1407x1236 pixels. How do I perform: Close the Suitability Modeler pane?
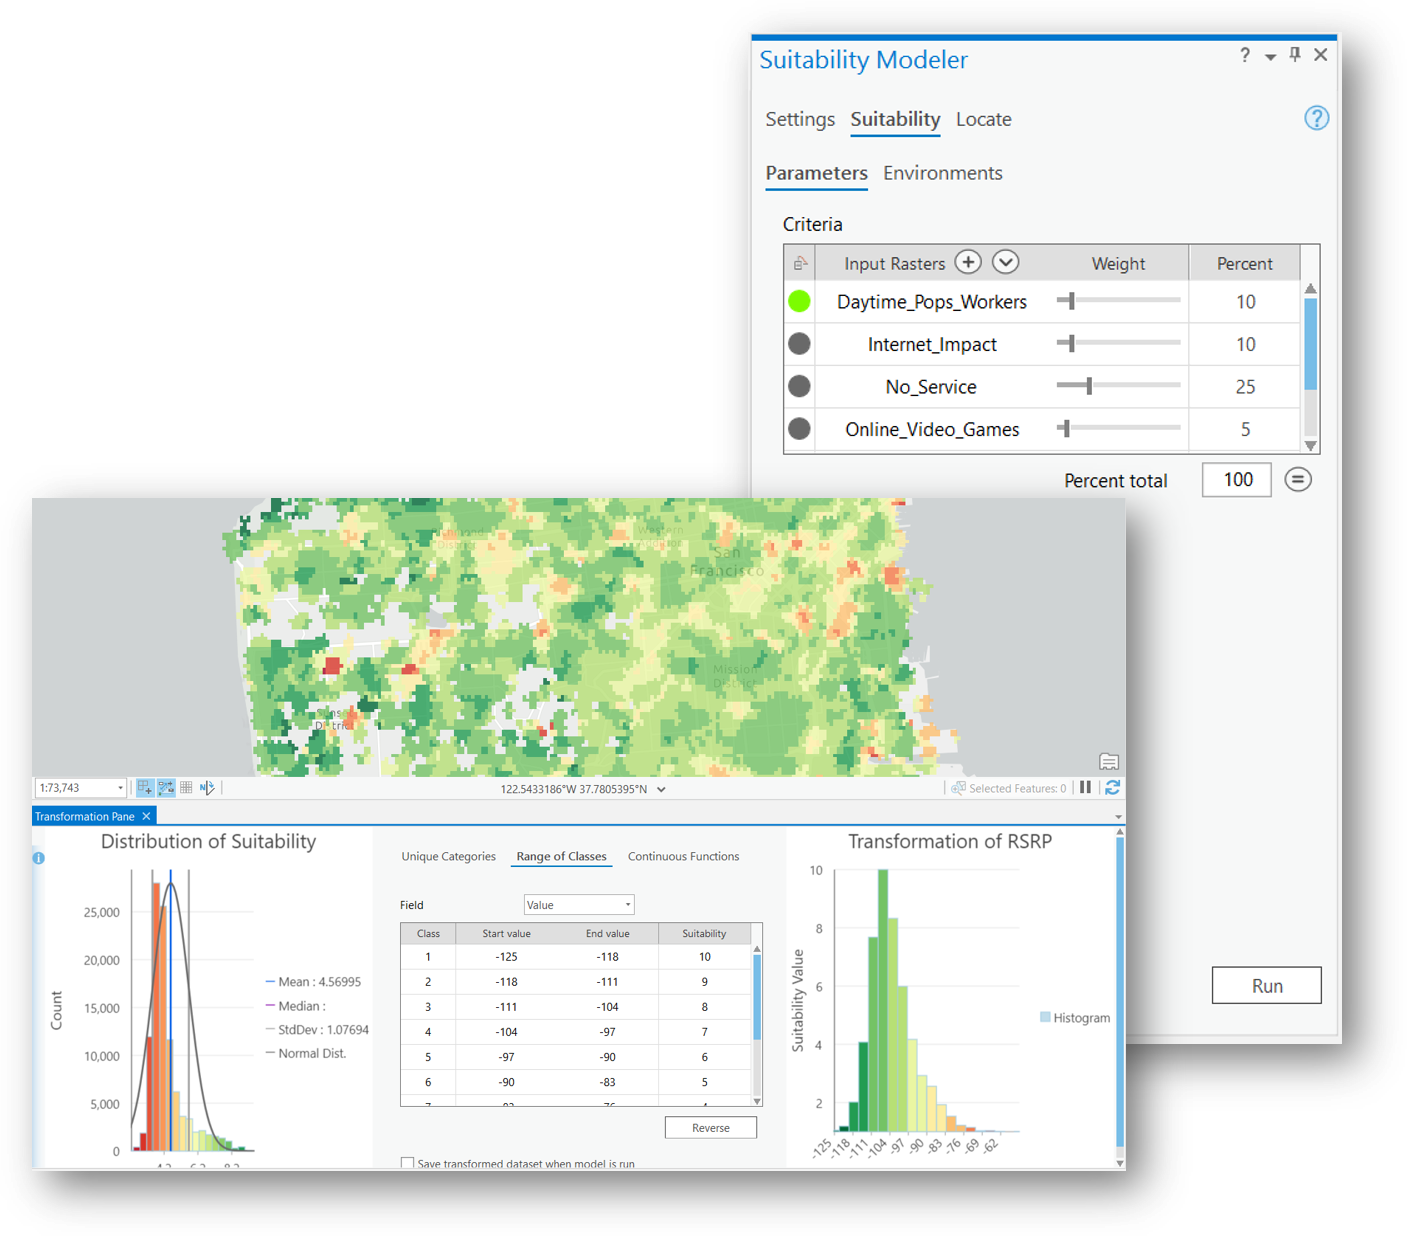pyautogui.click(x=1321, y=55)
